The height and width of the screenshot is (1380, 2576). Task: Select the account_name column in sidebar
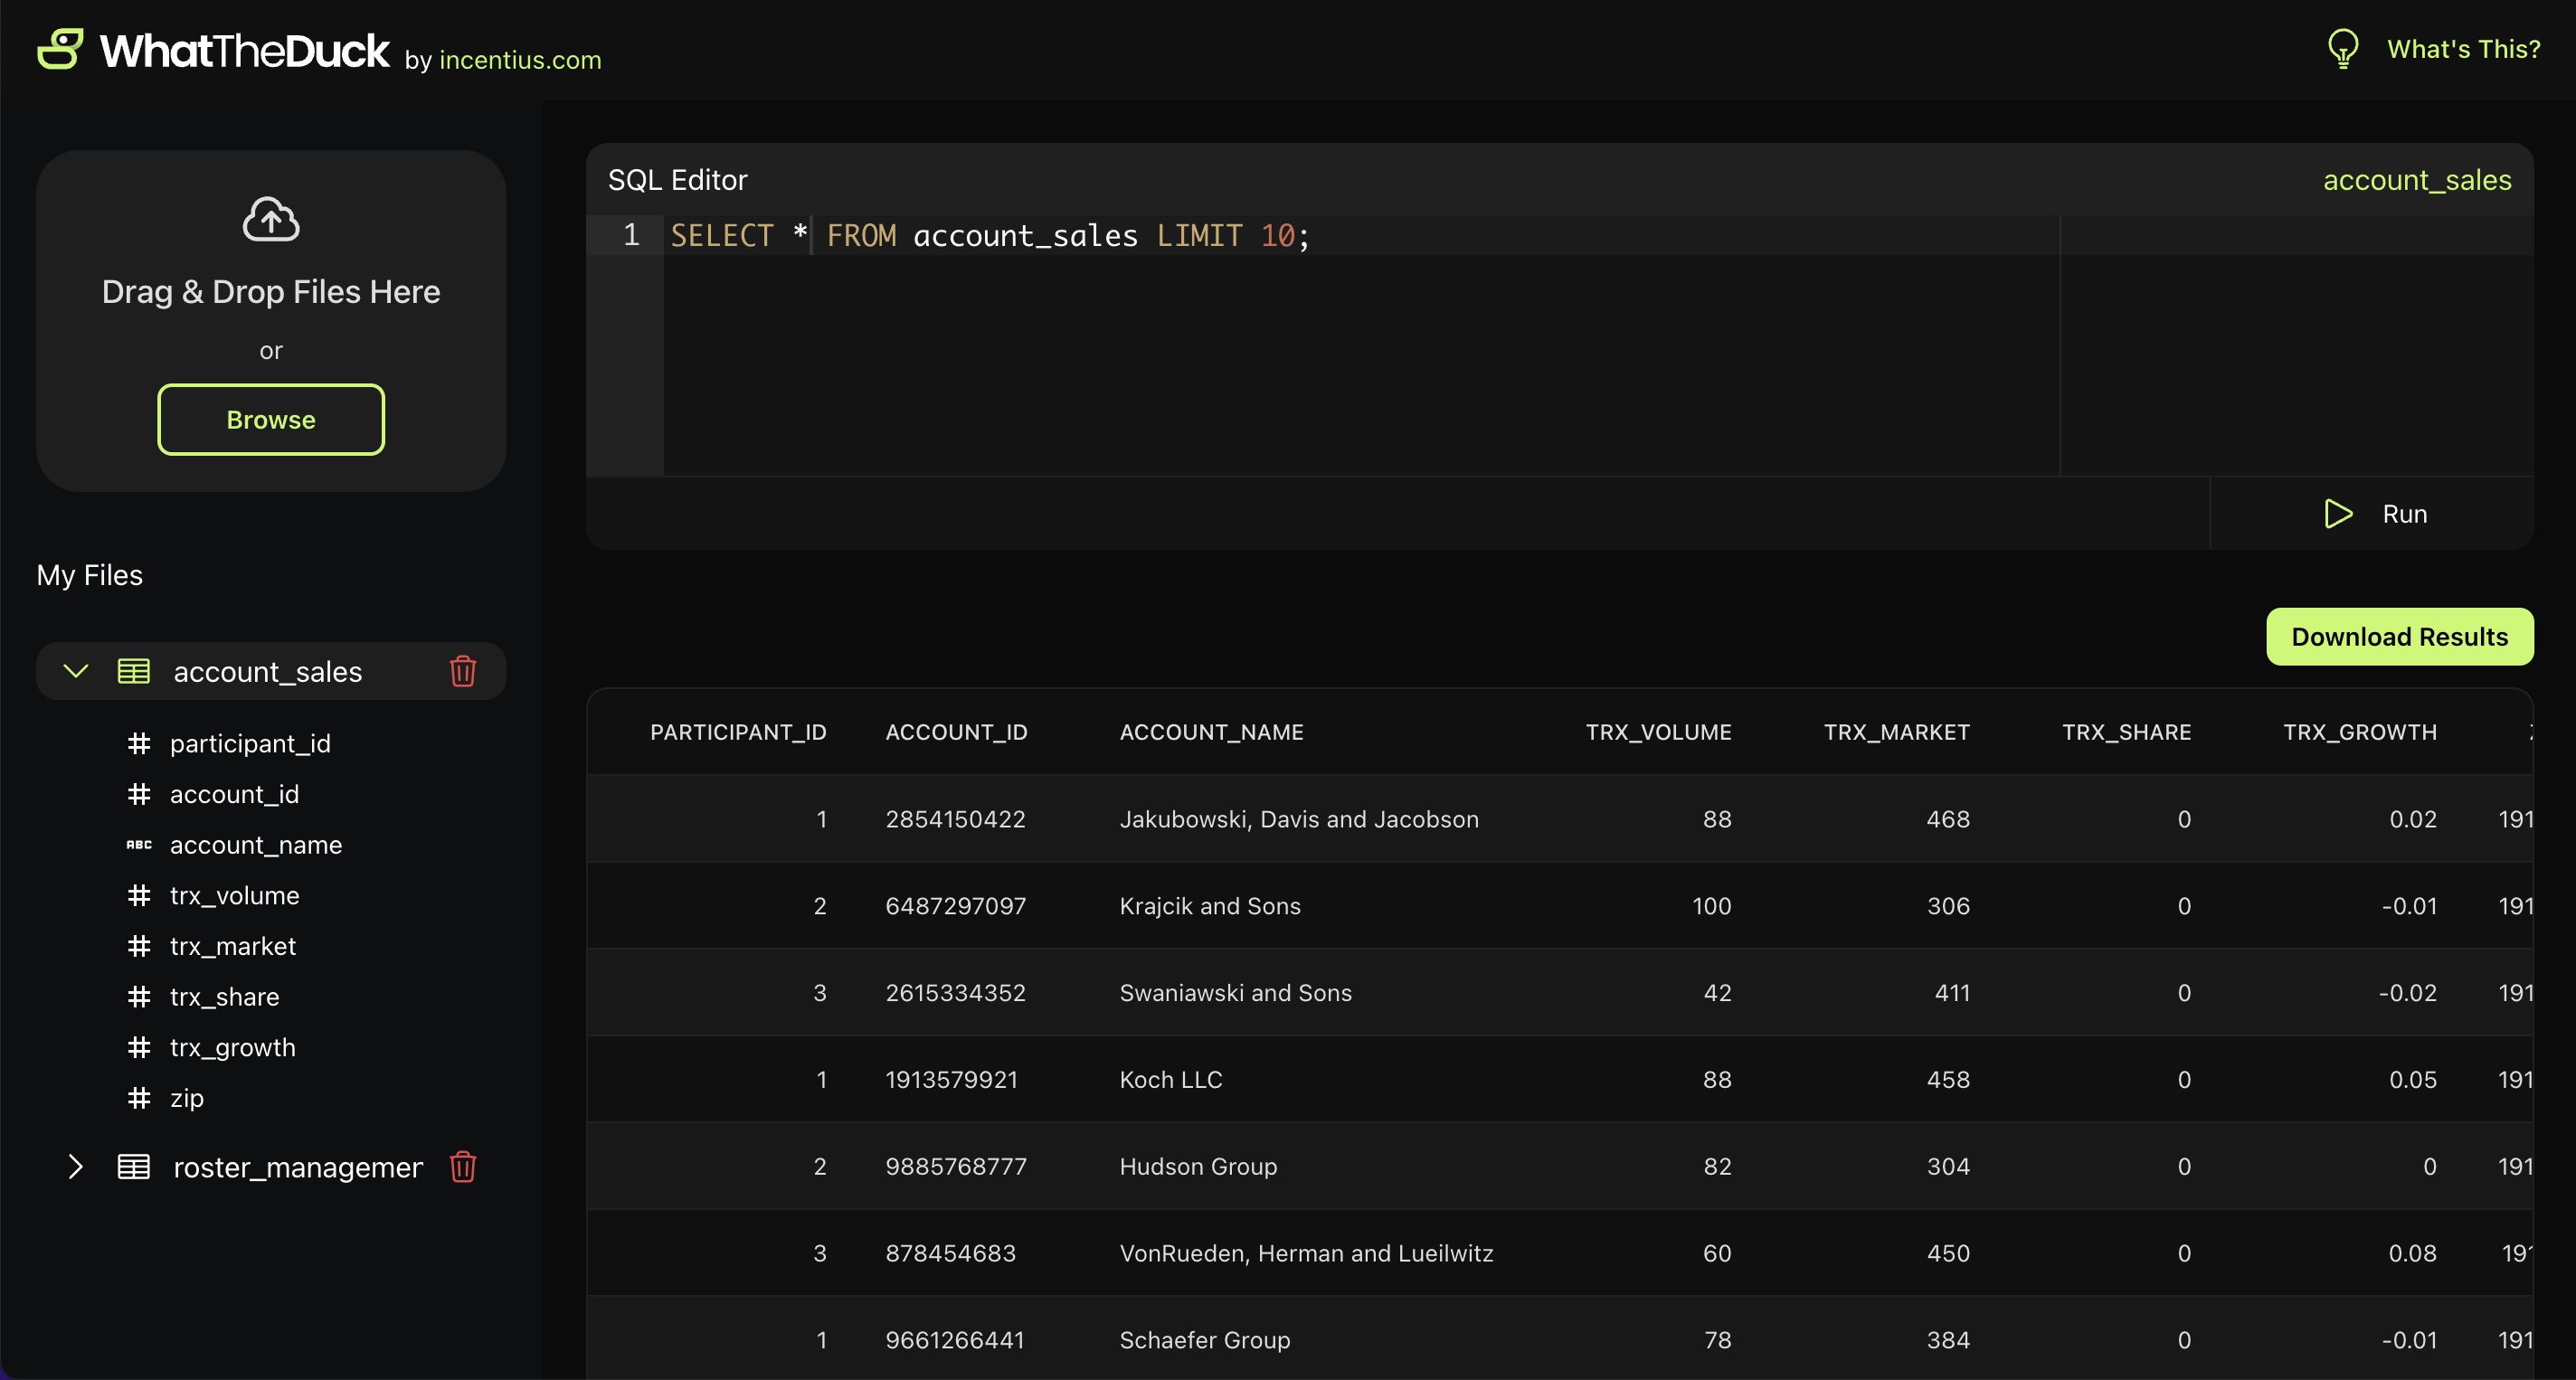tap(256, 845)
